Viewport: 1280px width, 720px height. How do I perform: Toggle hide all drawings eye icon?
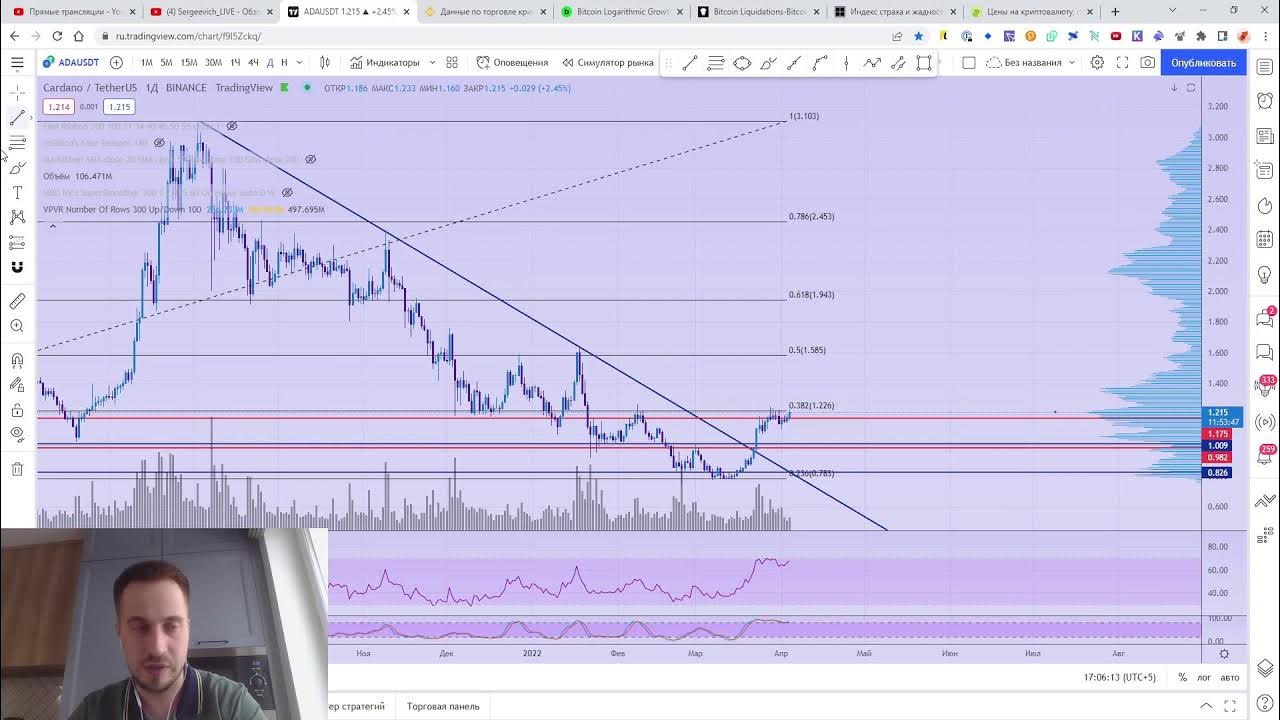17,434
